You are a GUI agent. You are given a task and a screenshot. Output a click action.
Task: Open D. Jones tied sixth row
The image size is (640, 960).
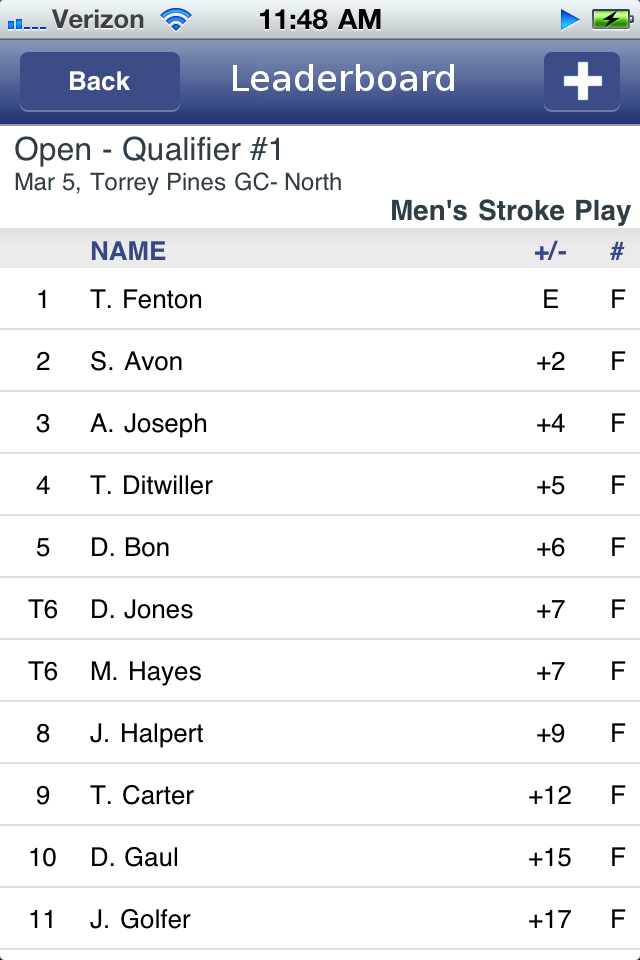[x=320, y=609]
